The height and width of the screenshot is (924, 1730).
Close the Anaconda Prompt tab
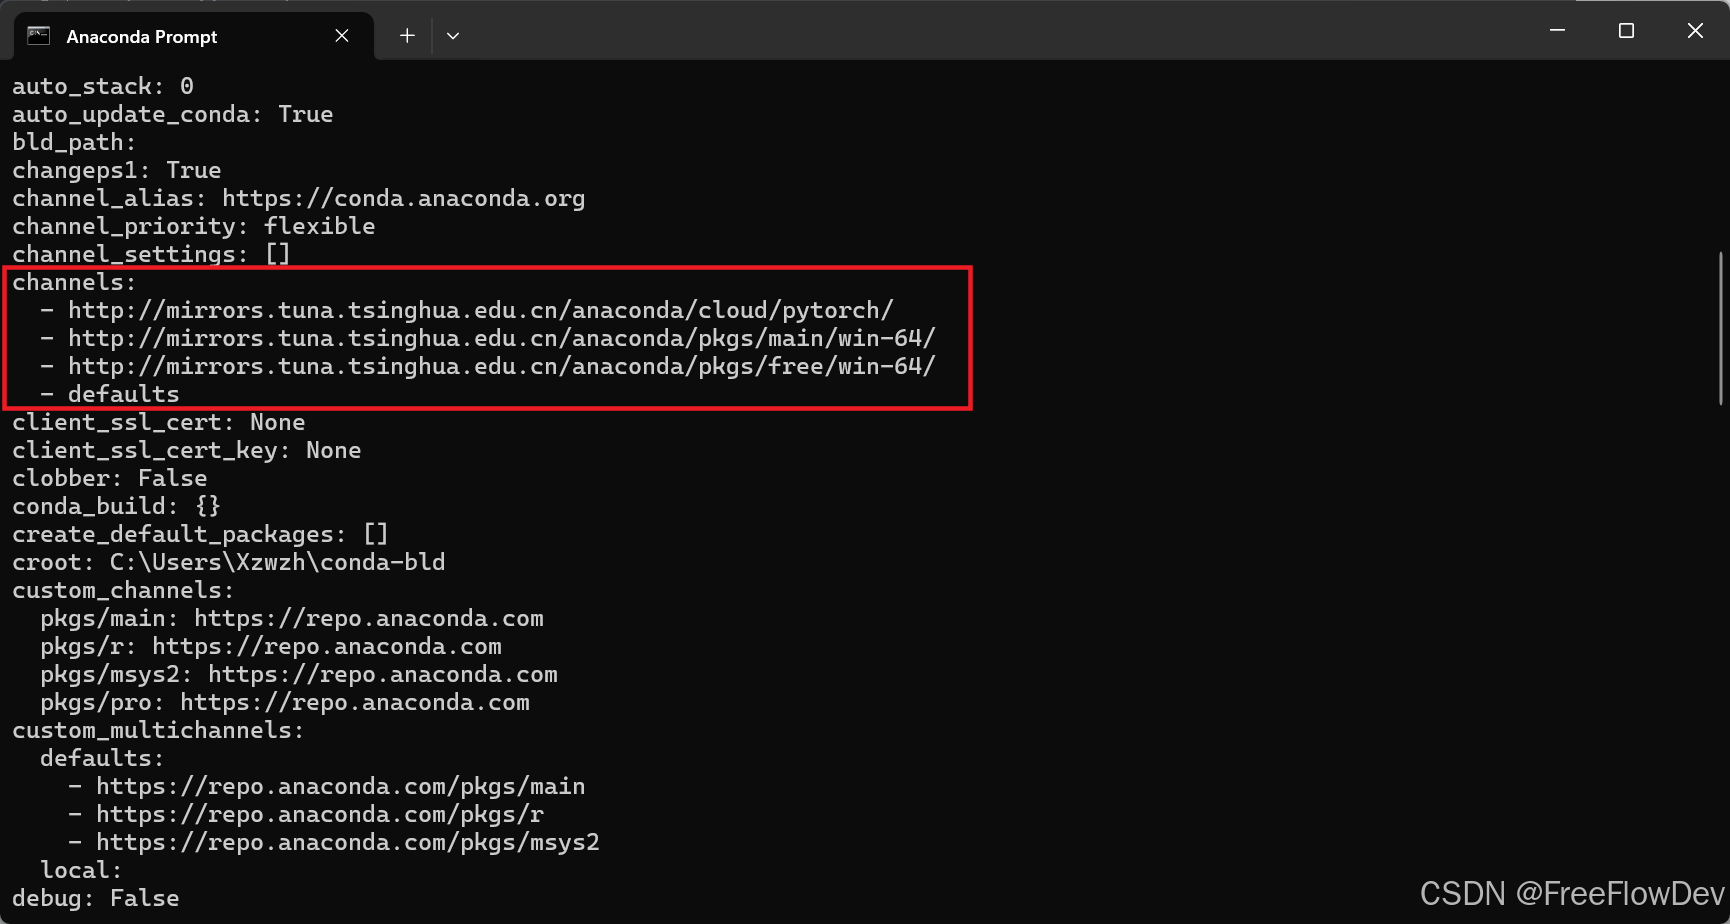click(x=342, y=36)
